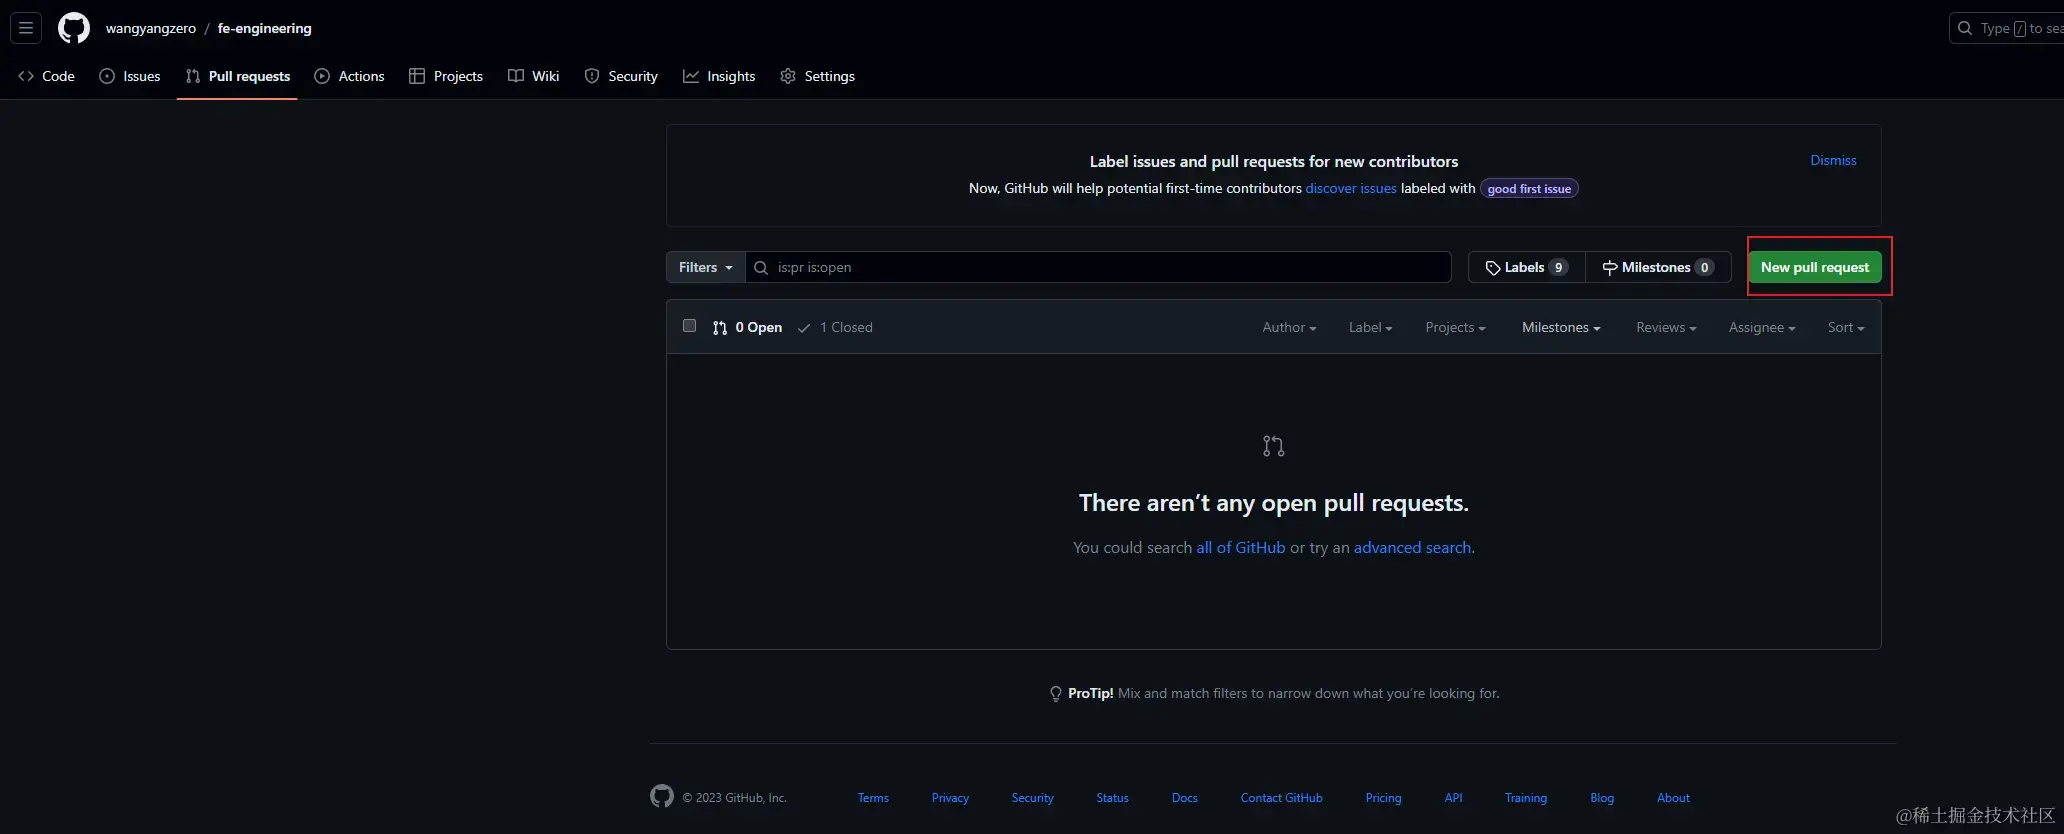The width and height of the screenshot is (2064, 834).
Task: Follow the all of GitHub search link
Action: click(1241, 547)
